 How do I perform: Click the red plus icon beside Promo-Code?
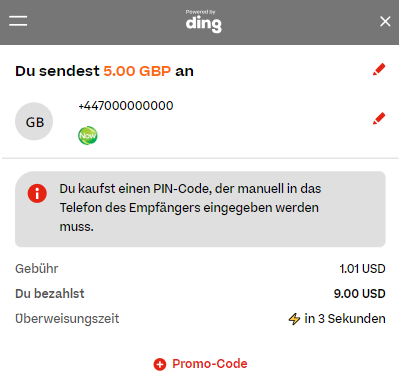pos(160,364)
